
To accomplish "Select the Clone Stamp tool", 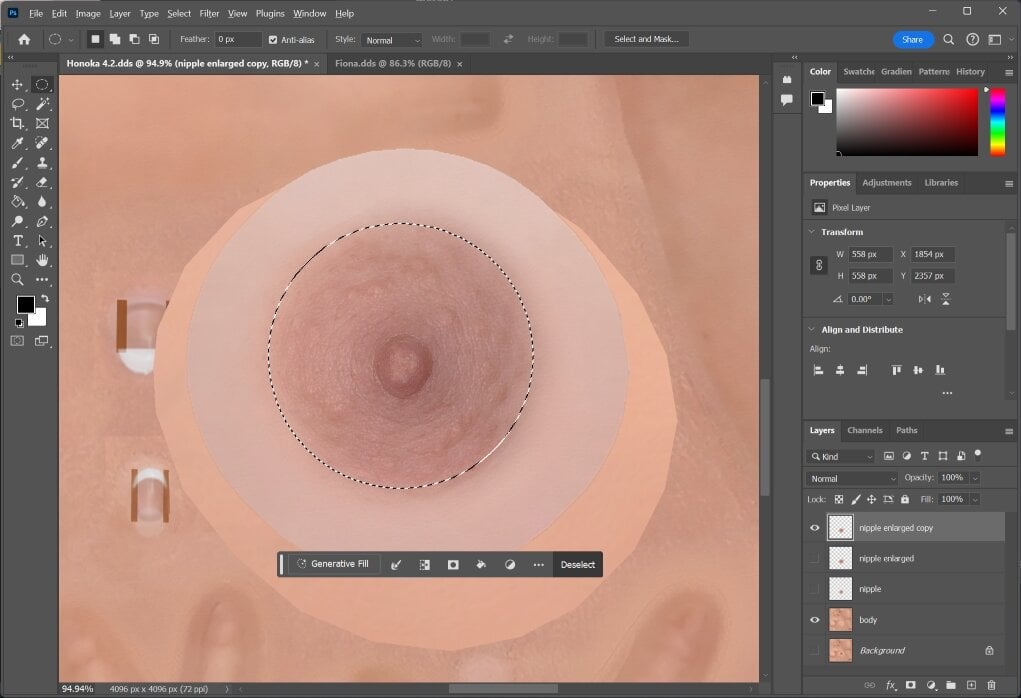I will pyautogui.click(x=42, y=163).
